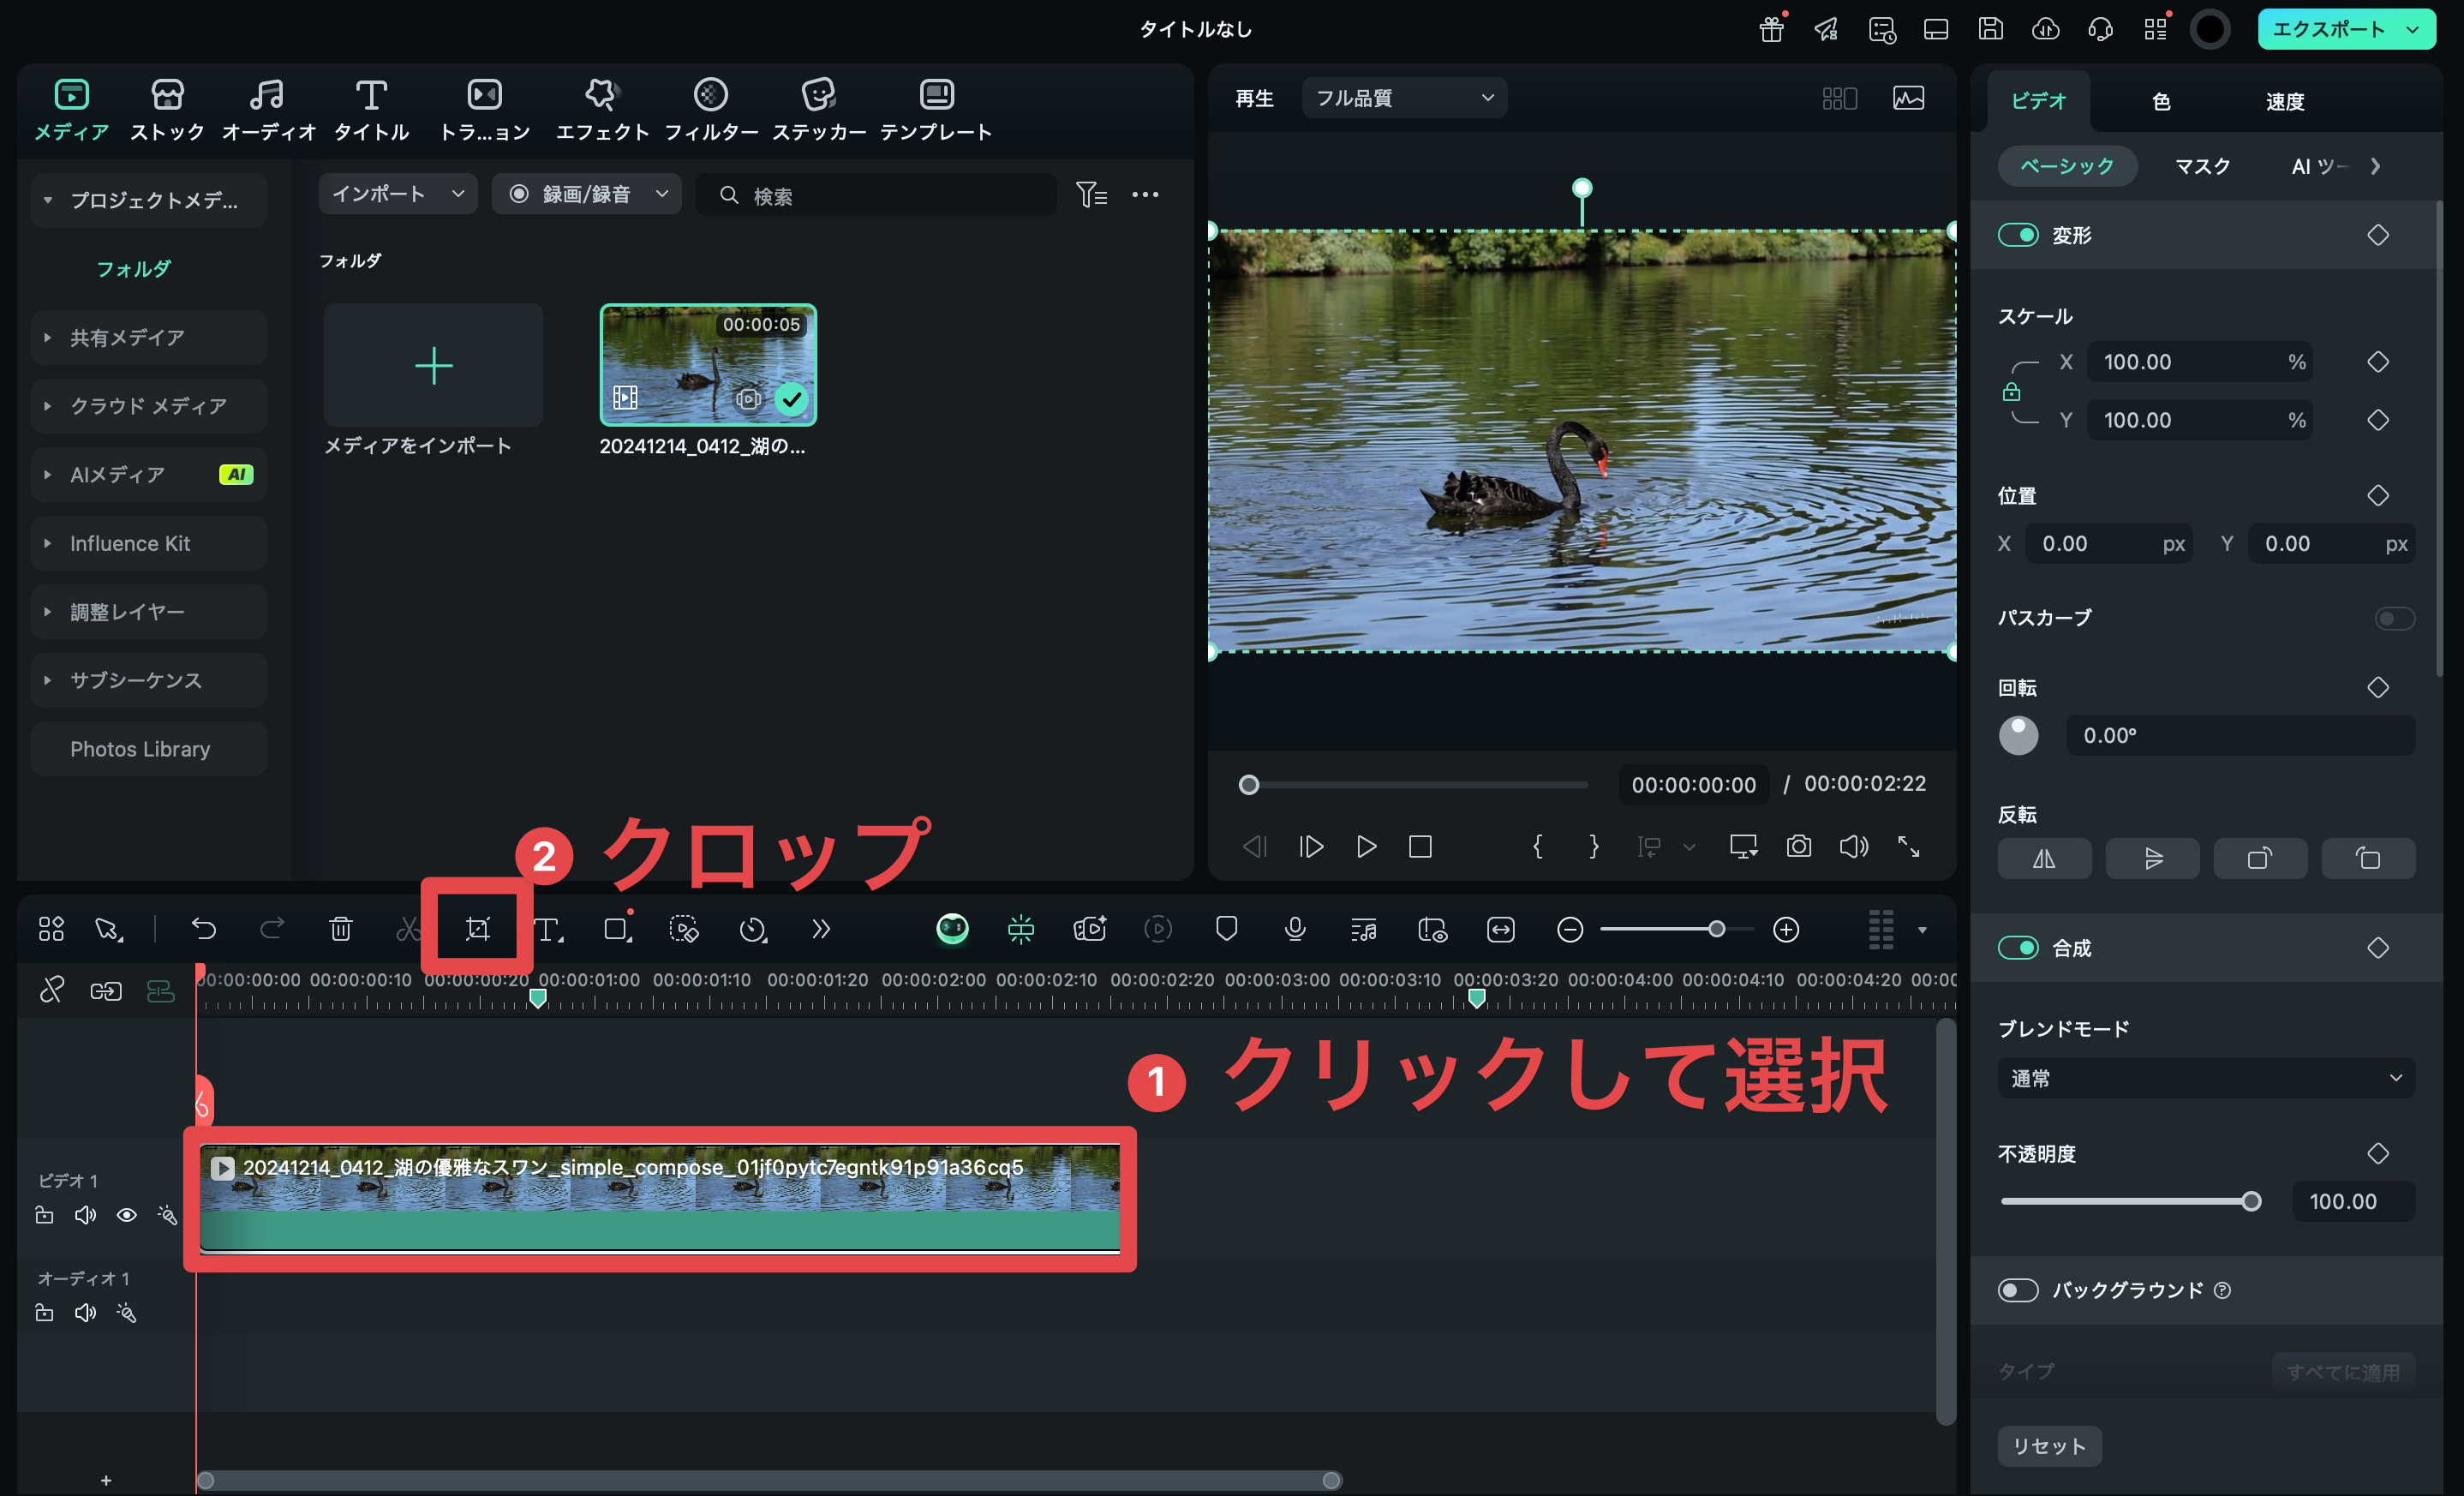Click the preview volume speaker icon
Screen dimensions: 2464x1496
tap(1854, 846)
